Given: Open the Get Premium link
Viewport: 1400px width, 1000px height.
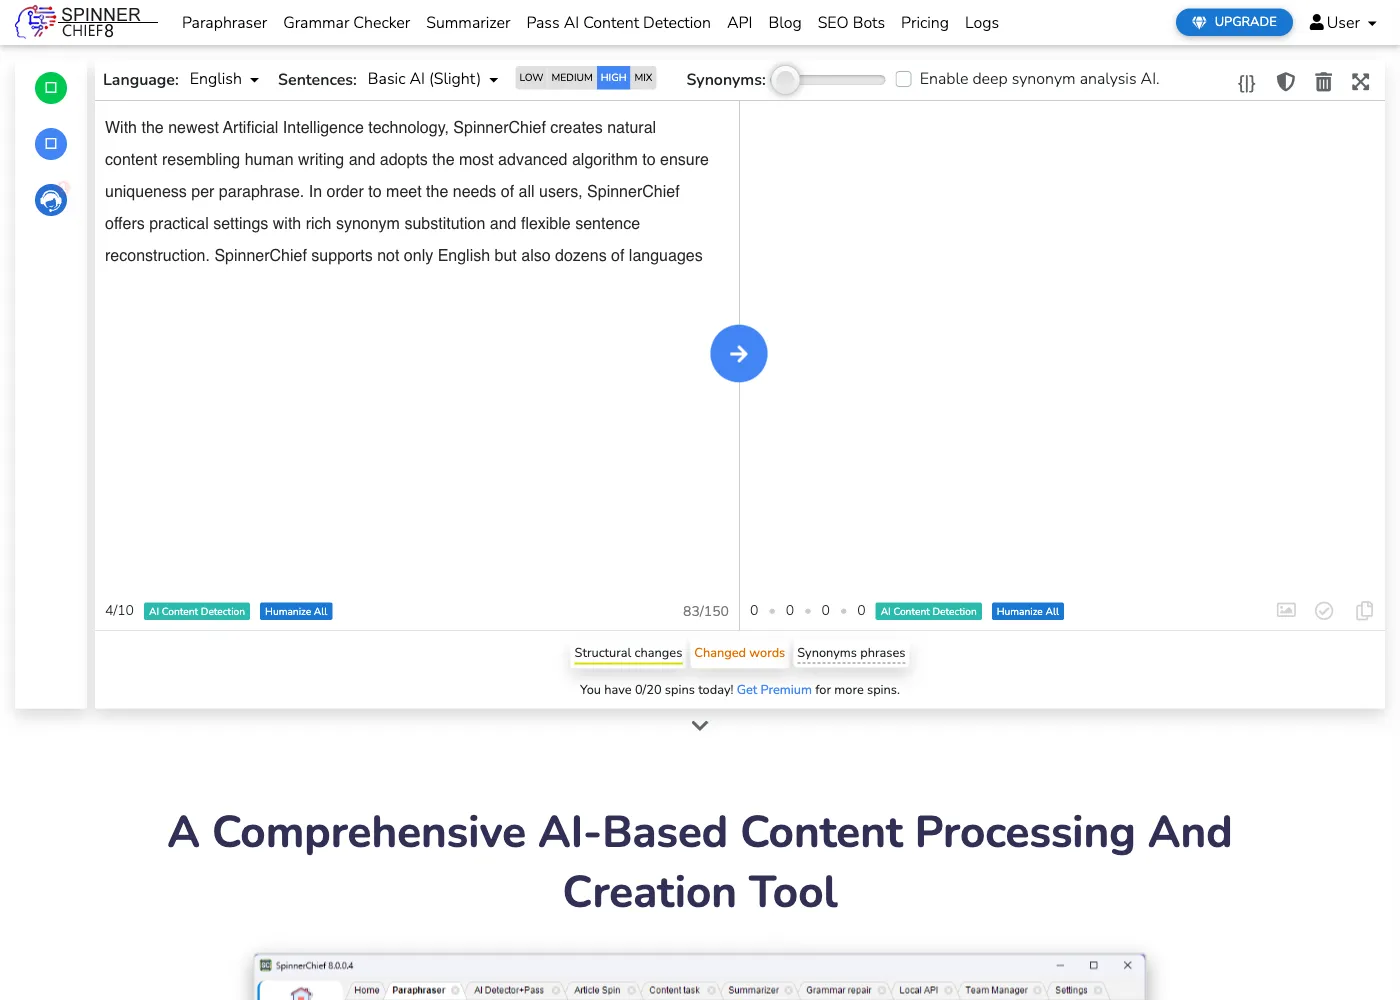Looking at the screenshot, I should pyautogui.click(x=774, y=690).
